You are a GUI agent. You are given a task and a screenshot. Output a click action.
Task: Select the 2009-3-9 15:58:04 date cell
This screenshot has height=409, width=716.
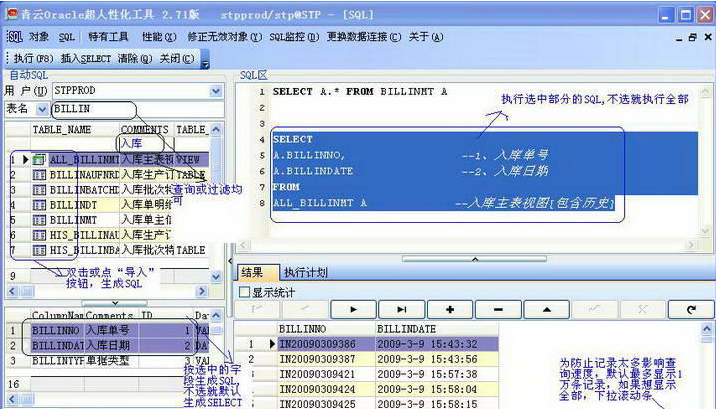click(x=437, y=389)
